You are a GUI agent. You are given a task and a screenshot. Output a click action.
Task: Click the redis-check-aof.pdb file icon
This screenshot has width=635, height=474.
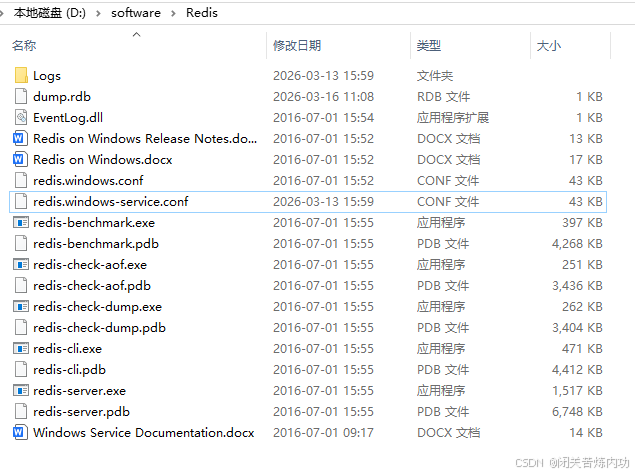click(x=21, y=286)
